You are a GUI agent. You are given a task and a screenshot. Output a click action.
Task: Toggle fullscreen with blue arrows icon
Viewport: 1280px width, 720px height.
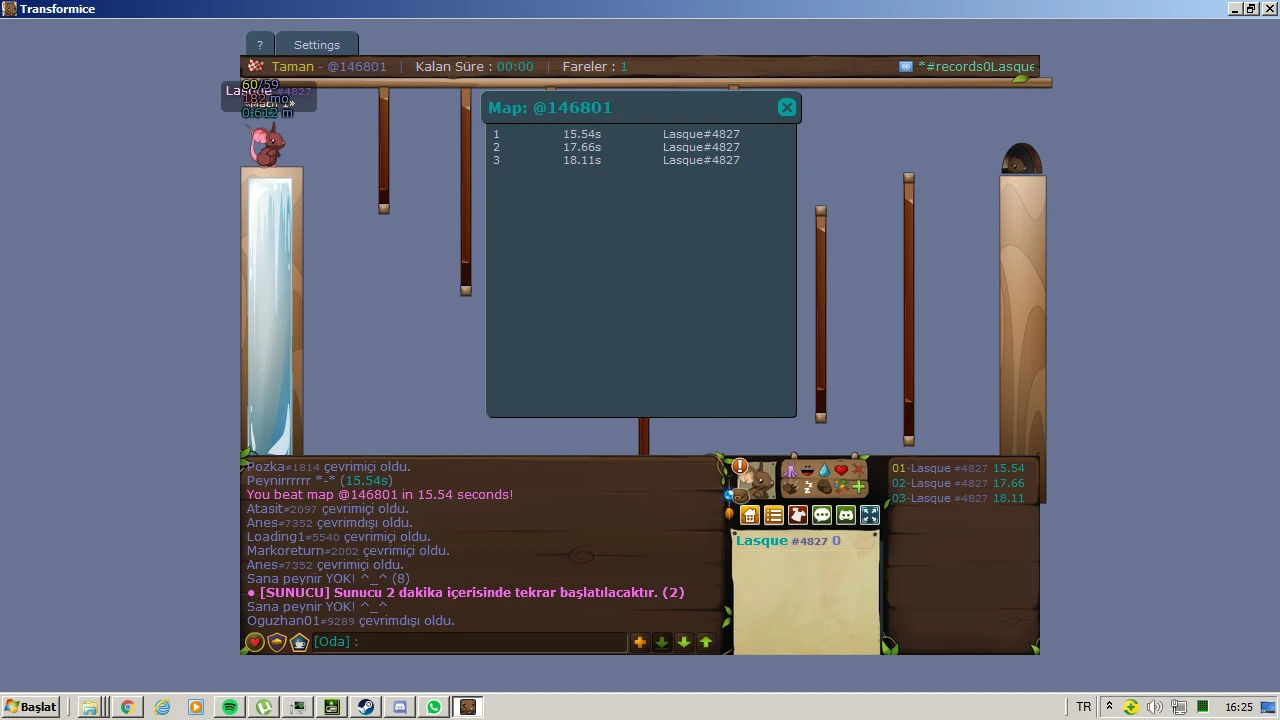[x=870, y=515]
